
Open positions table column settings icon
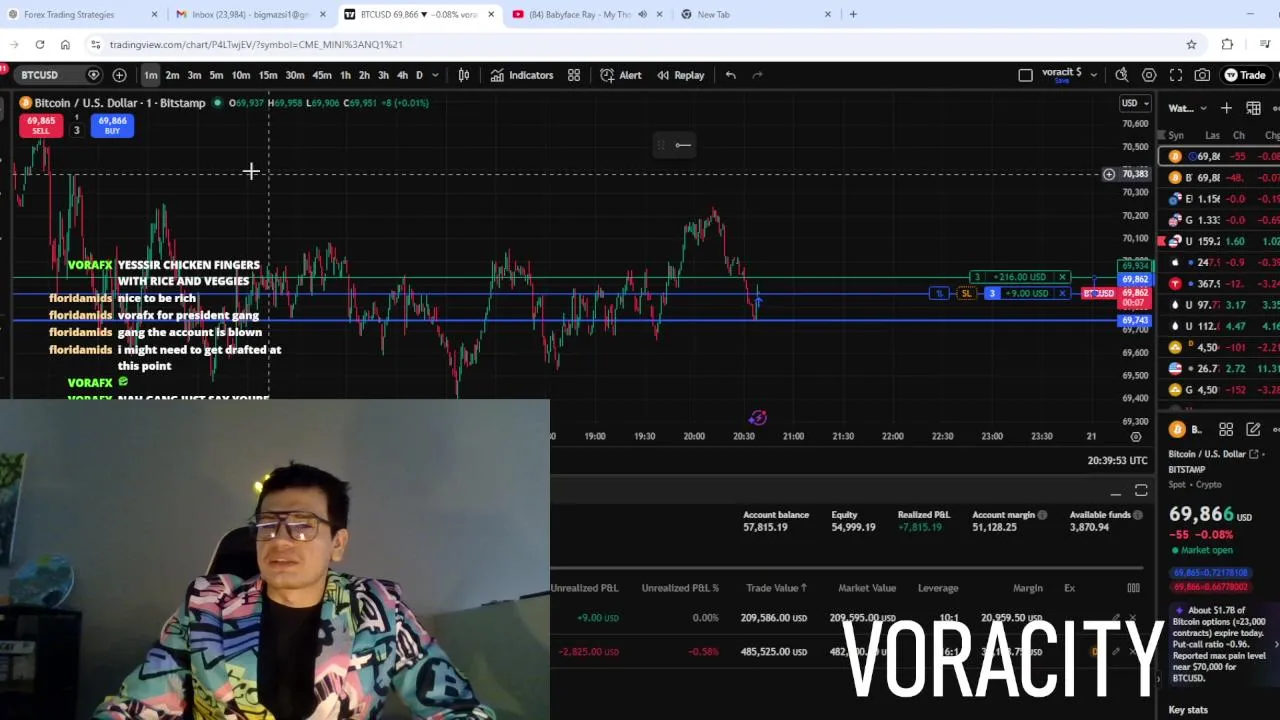click(1133, 588)
